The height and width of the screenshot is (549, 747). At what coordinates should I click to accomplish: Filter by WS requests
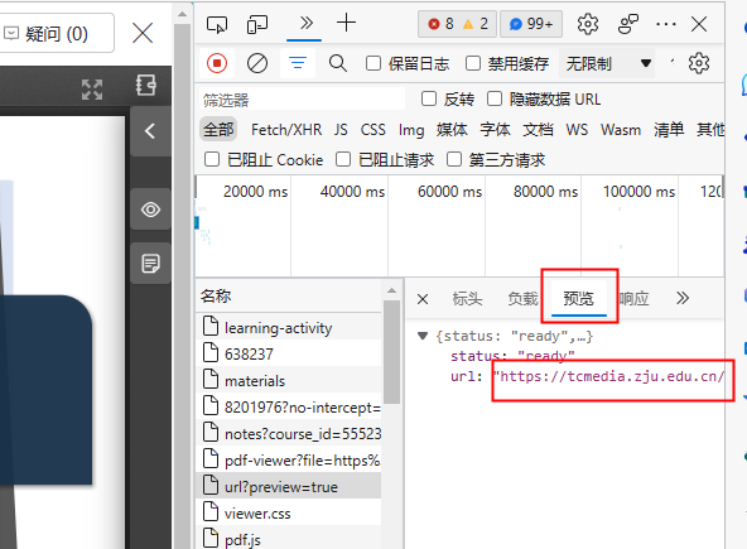577,130
